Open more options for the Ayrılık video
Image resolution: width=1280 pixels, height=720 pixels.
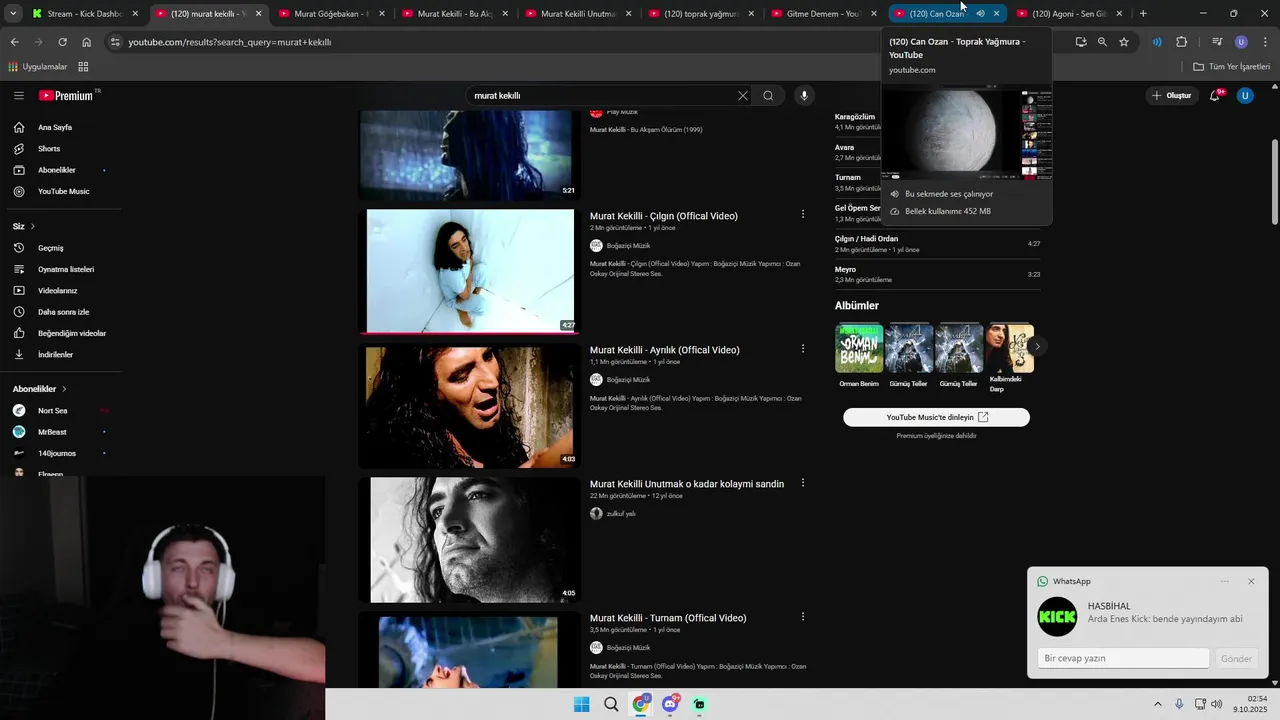(x=803, y=349)
